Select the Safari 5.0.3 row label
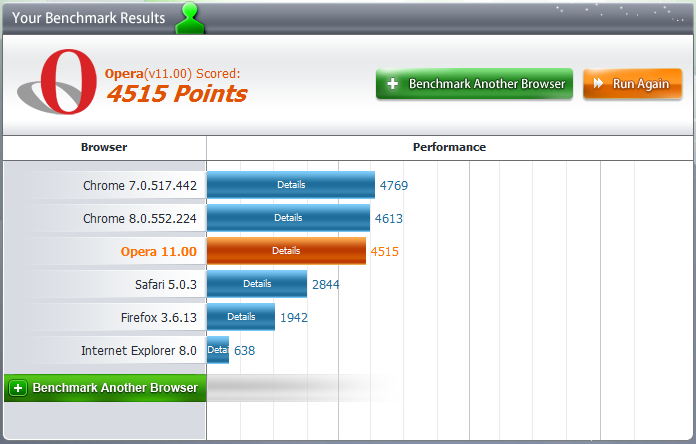This screenshot has height=444, width=696. point(166,285)
